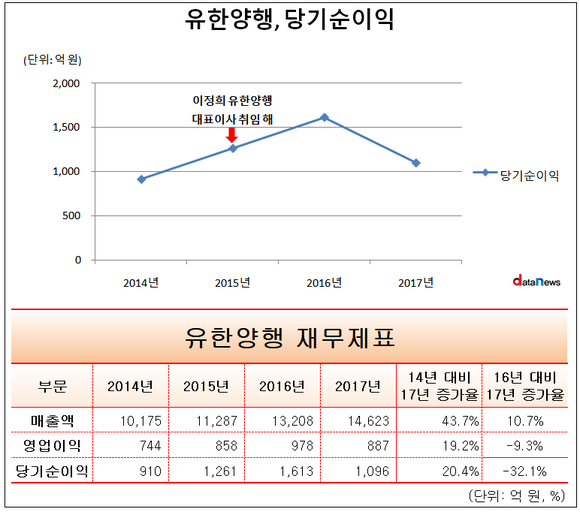Click the 2015년 table column header
The width and height of the screenshot is (580, 512).
206,387
